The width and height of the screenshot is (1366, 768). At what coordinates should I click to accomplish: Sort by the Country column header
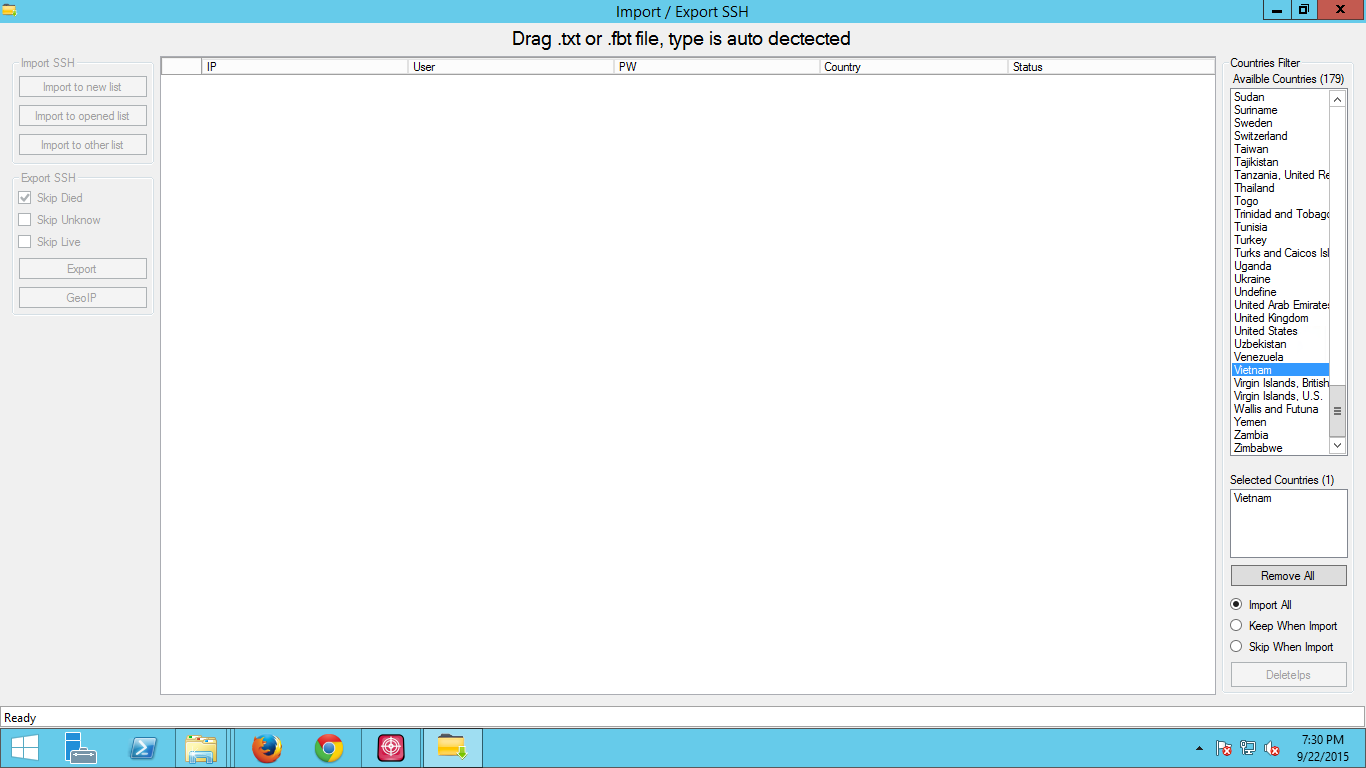pos(914,67)
